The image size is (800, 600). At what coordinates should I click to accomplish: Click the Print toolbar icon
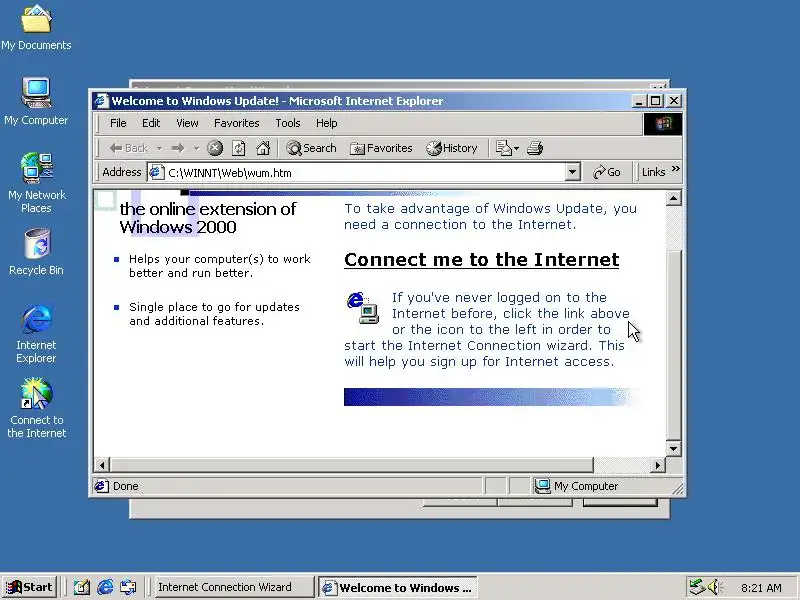[x=535, y=148]
